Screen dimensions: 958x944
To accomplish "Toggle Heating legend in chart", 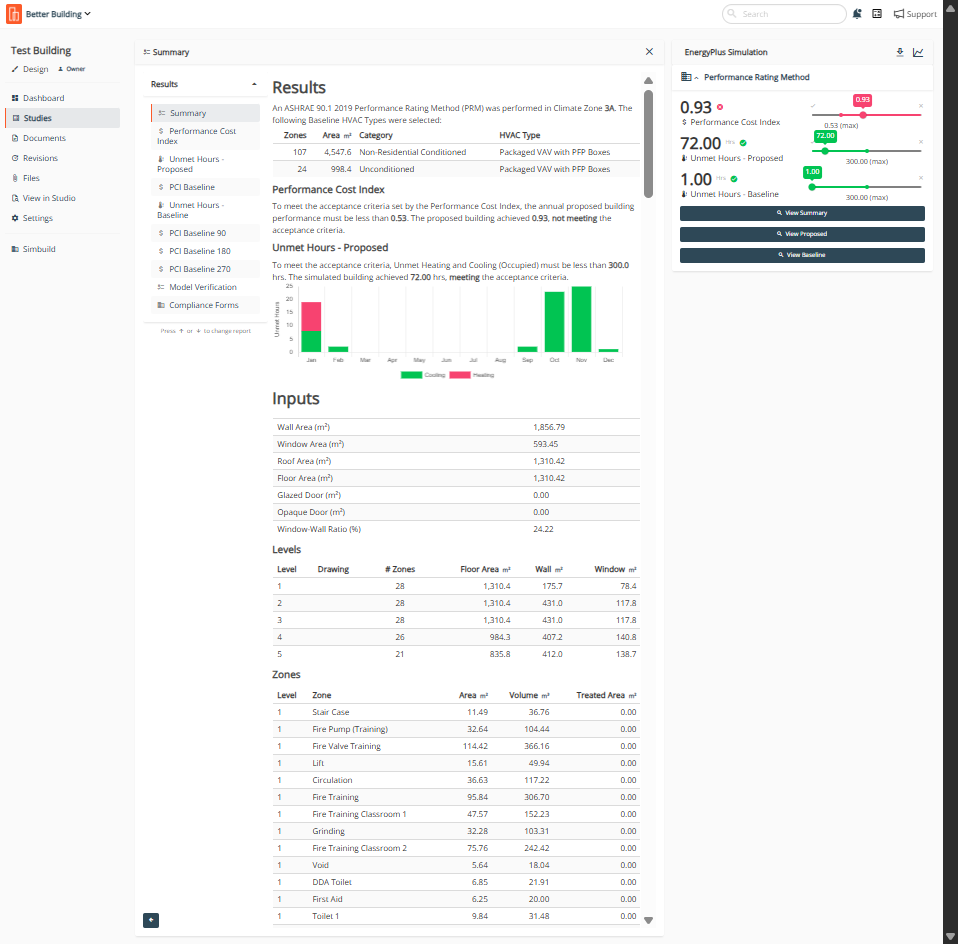I will (x=472, y=375).
